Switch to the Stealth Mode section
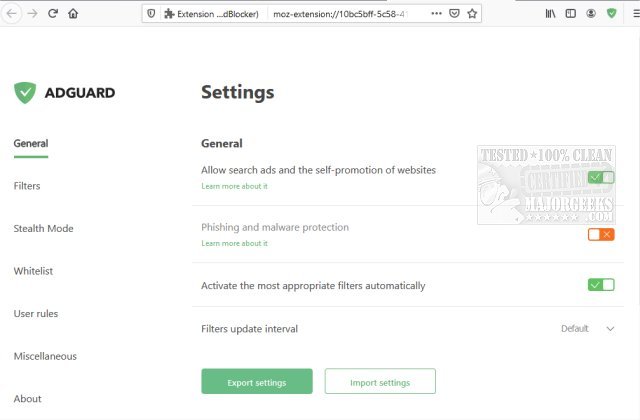Image resolution: width=640 pixels, height=420 pixels. click(43, 228)
